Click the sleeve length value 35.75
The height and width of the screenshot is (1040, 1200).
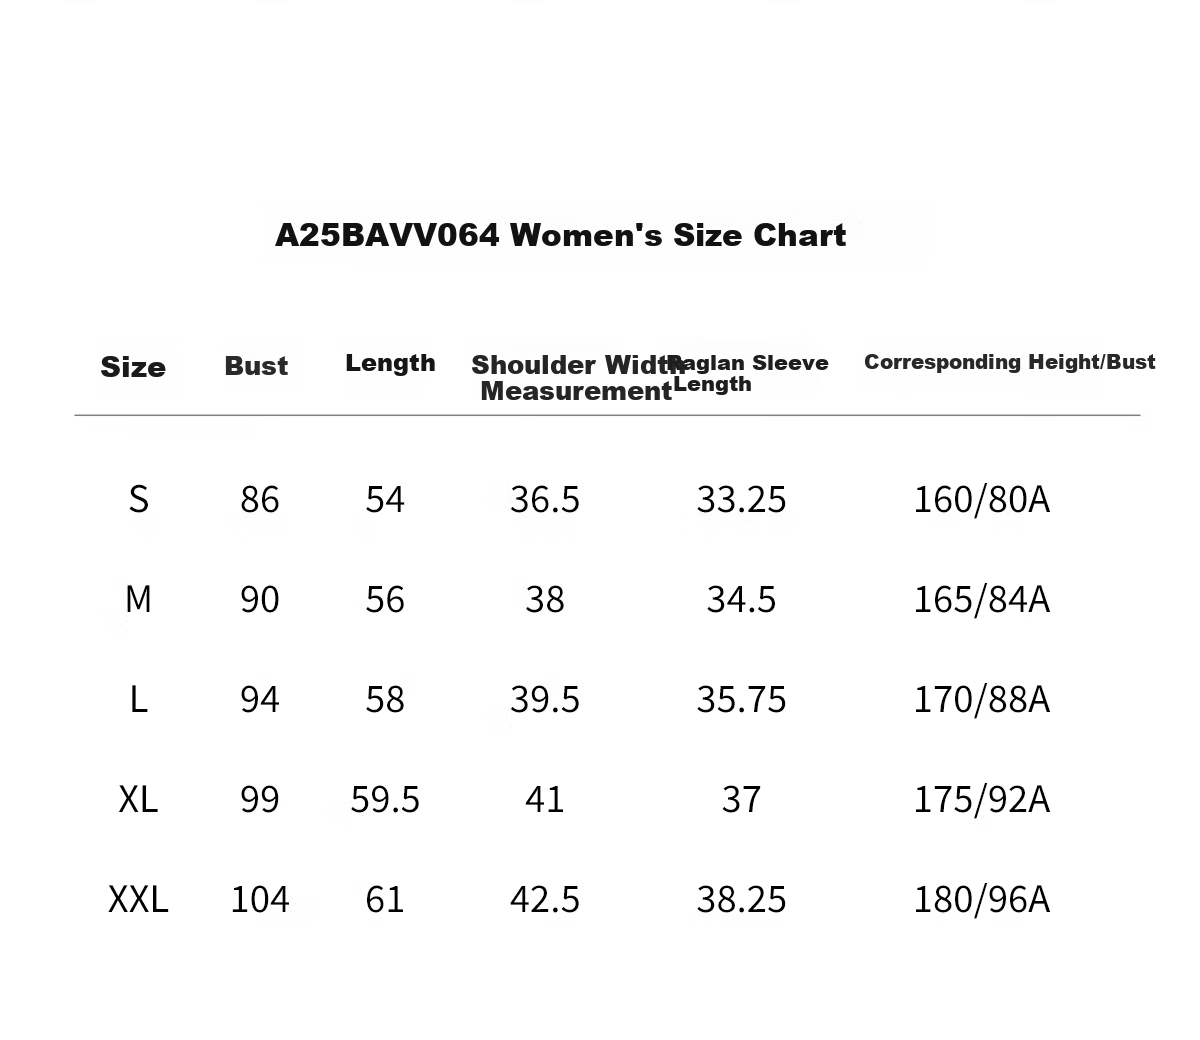click(742, 699)
